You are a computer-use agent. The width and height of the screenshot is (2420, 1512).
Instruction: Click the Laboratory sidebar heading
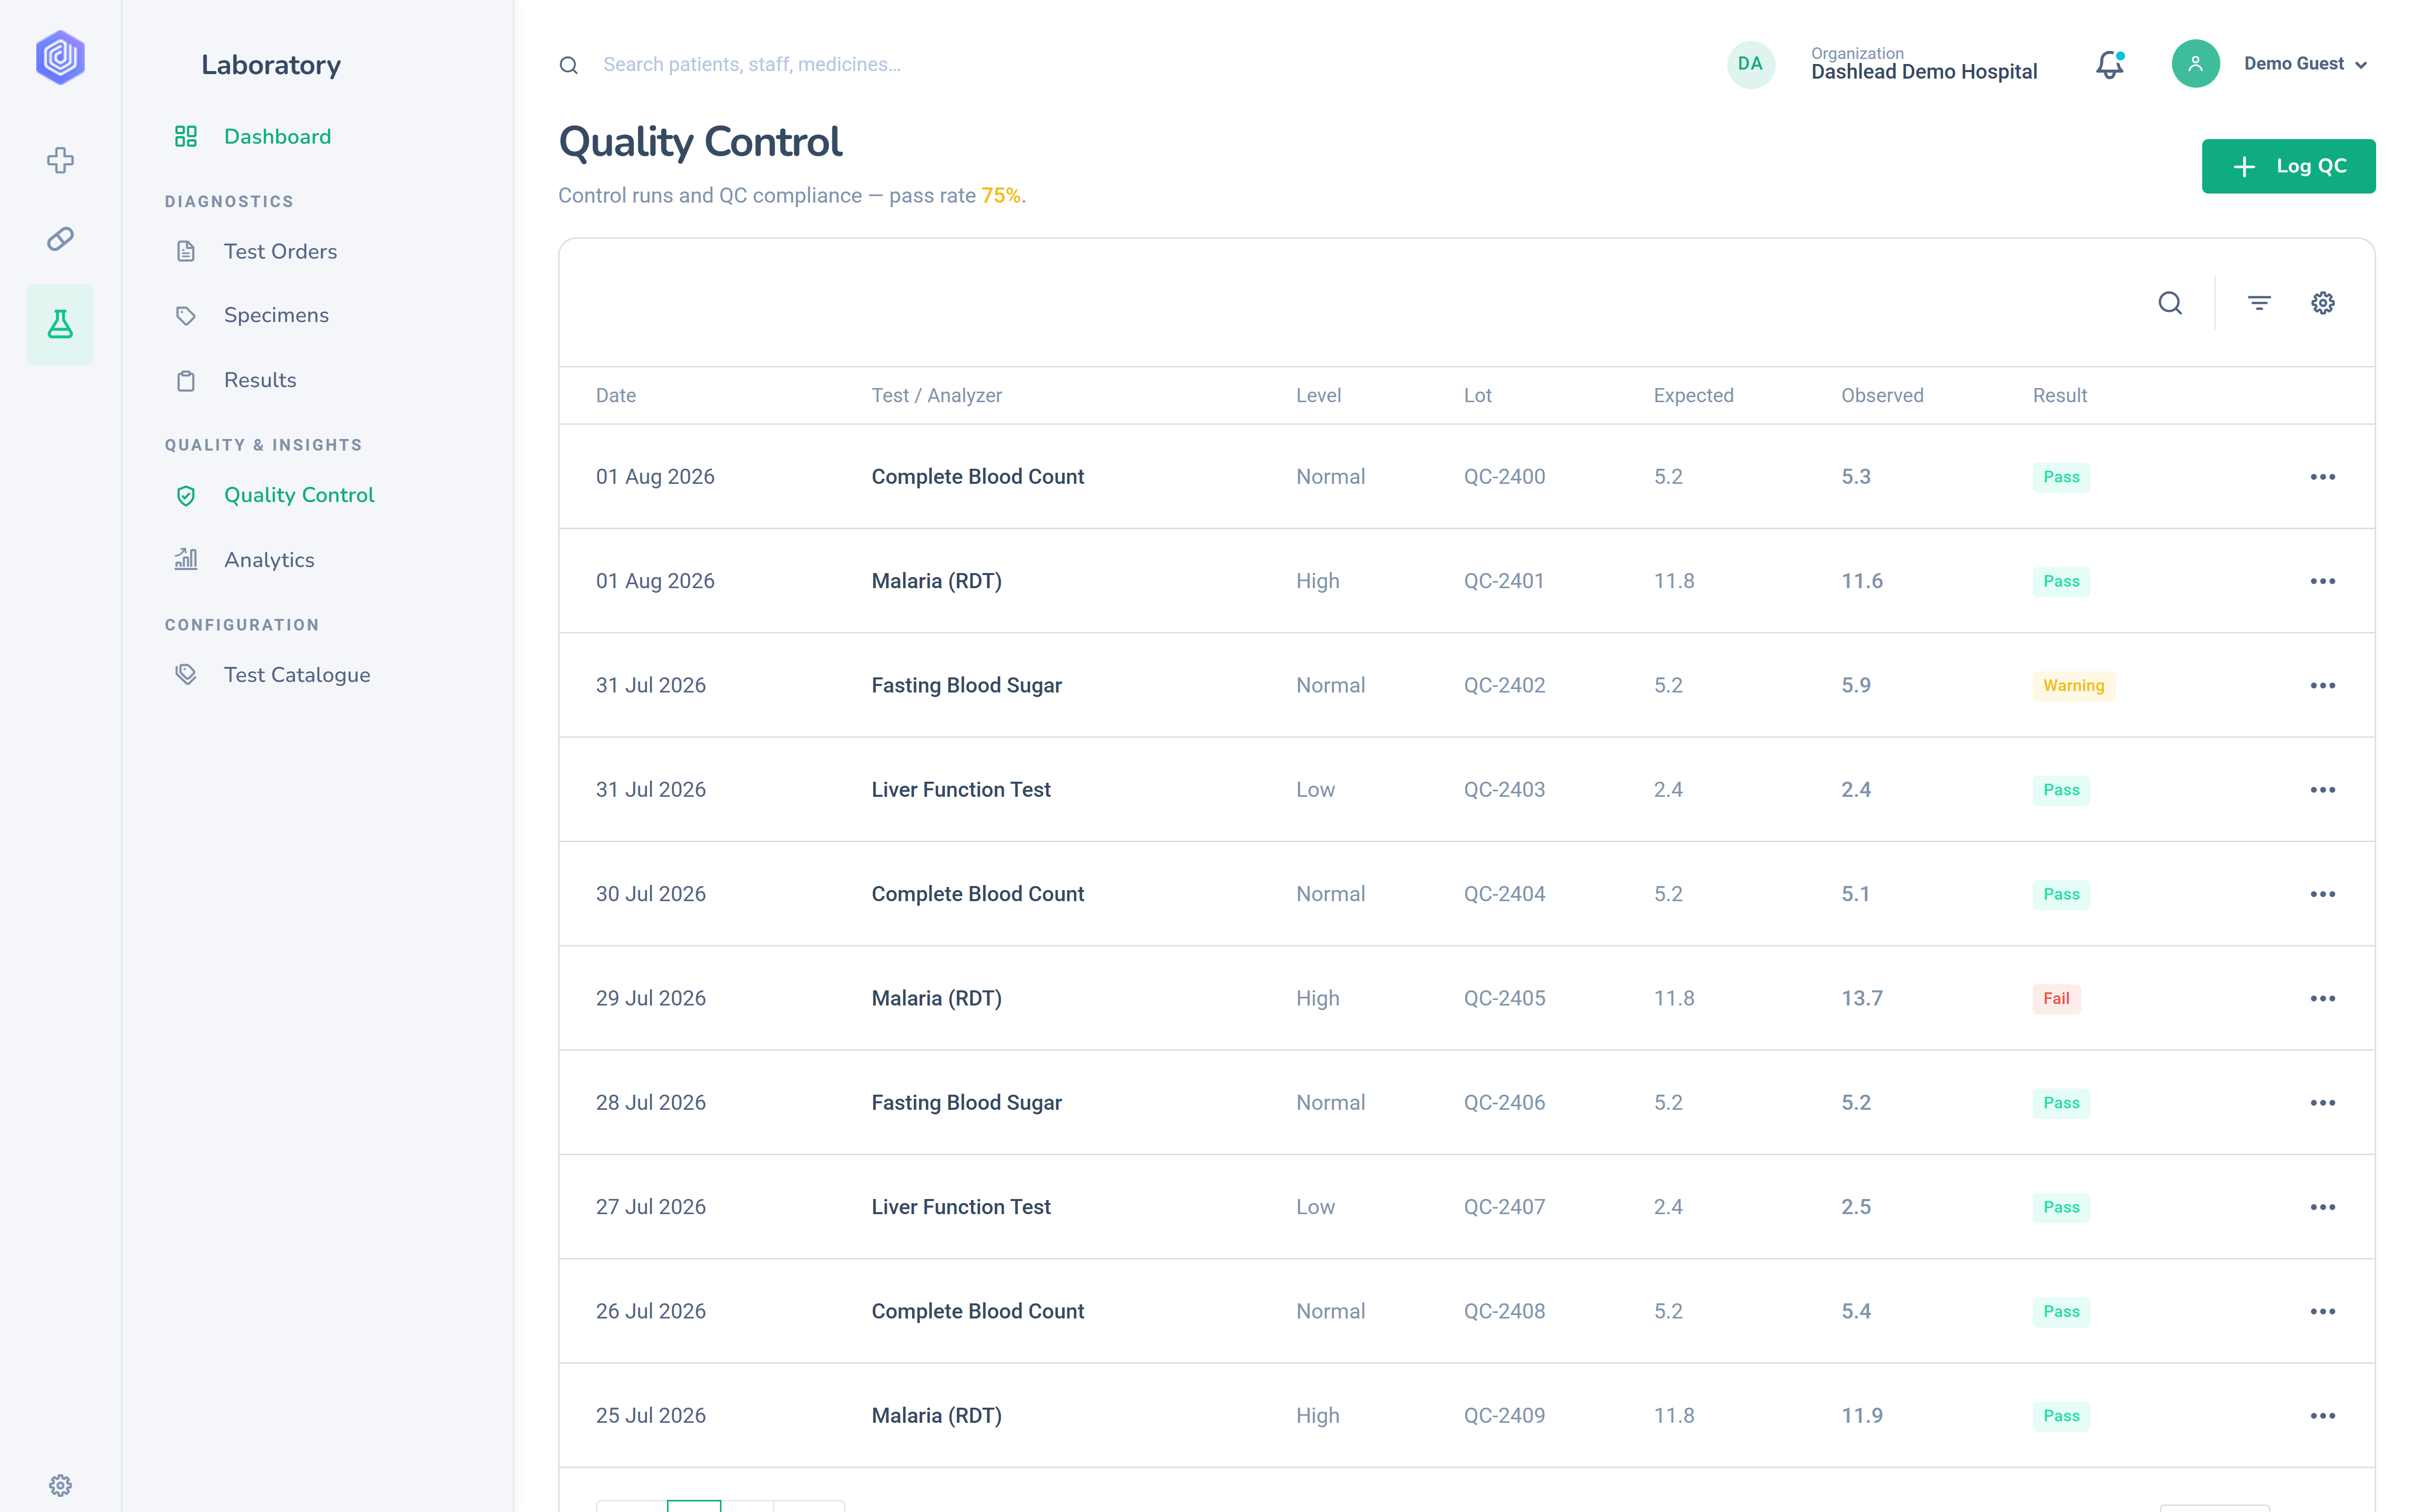click(x=271, y=65)
